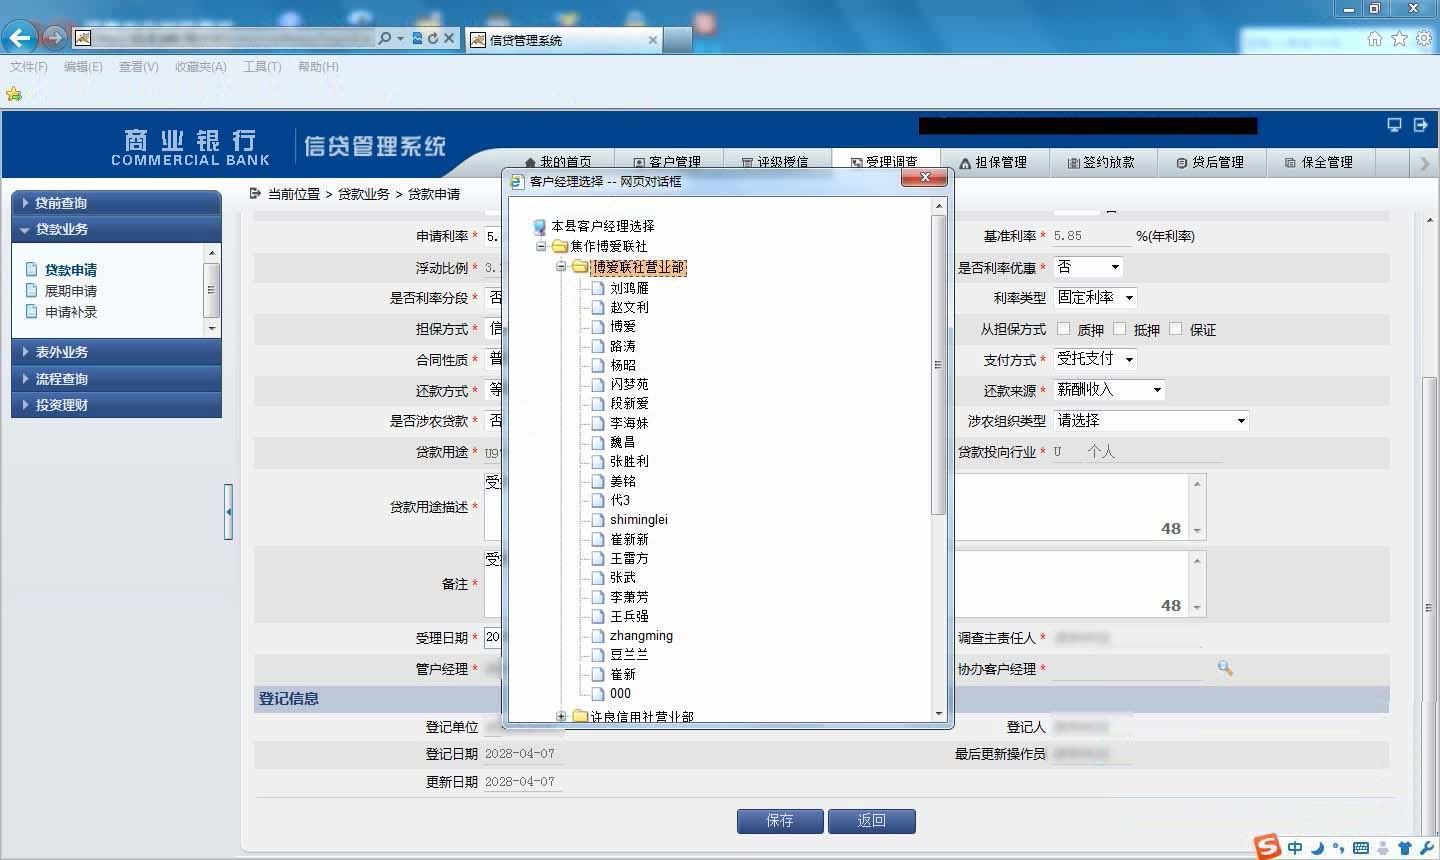Screen dimensions: 1440x860
Task: Open the 协办客户经理 lookup magnifier
Action: (1225, 668)
